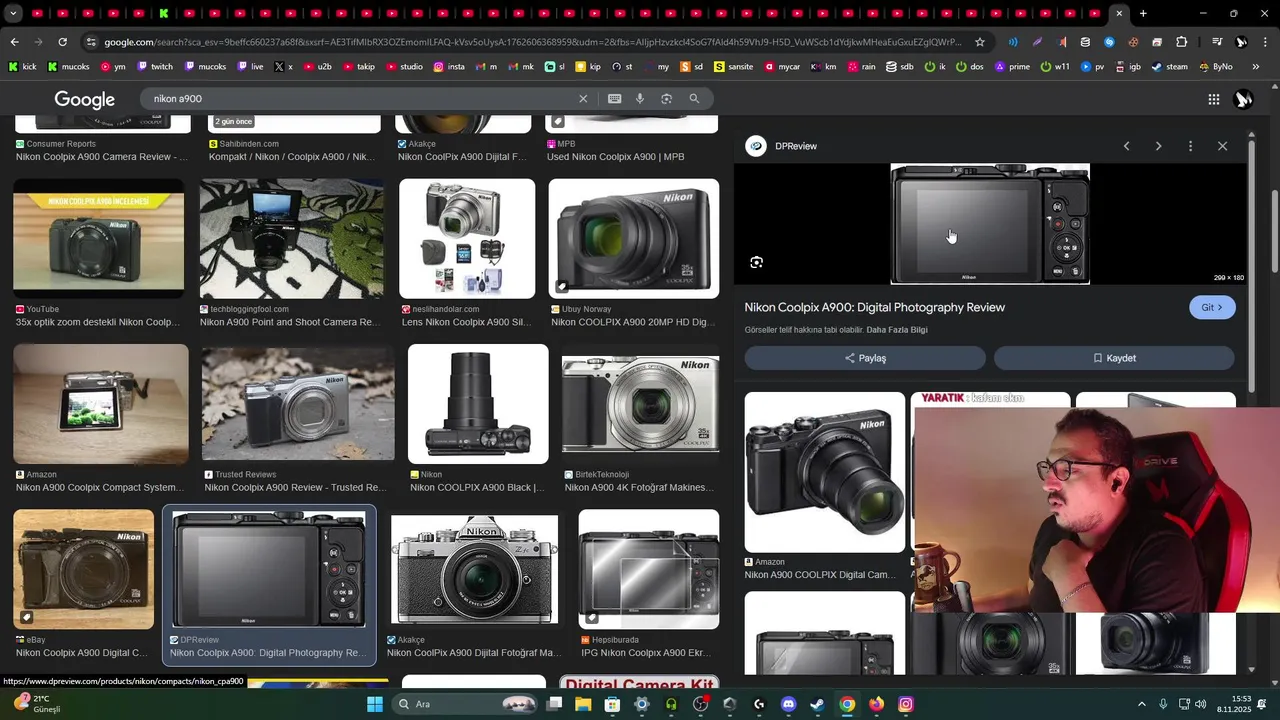Viewport: 1280px width, 720px height.
Task: Open the weather widget showing 21°C
Action: 38,704
